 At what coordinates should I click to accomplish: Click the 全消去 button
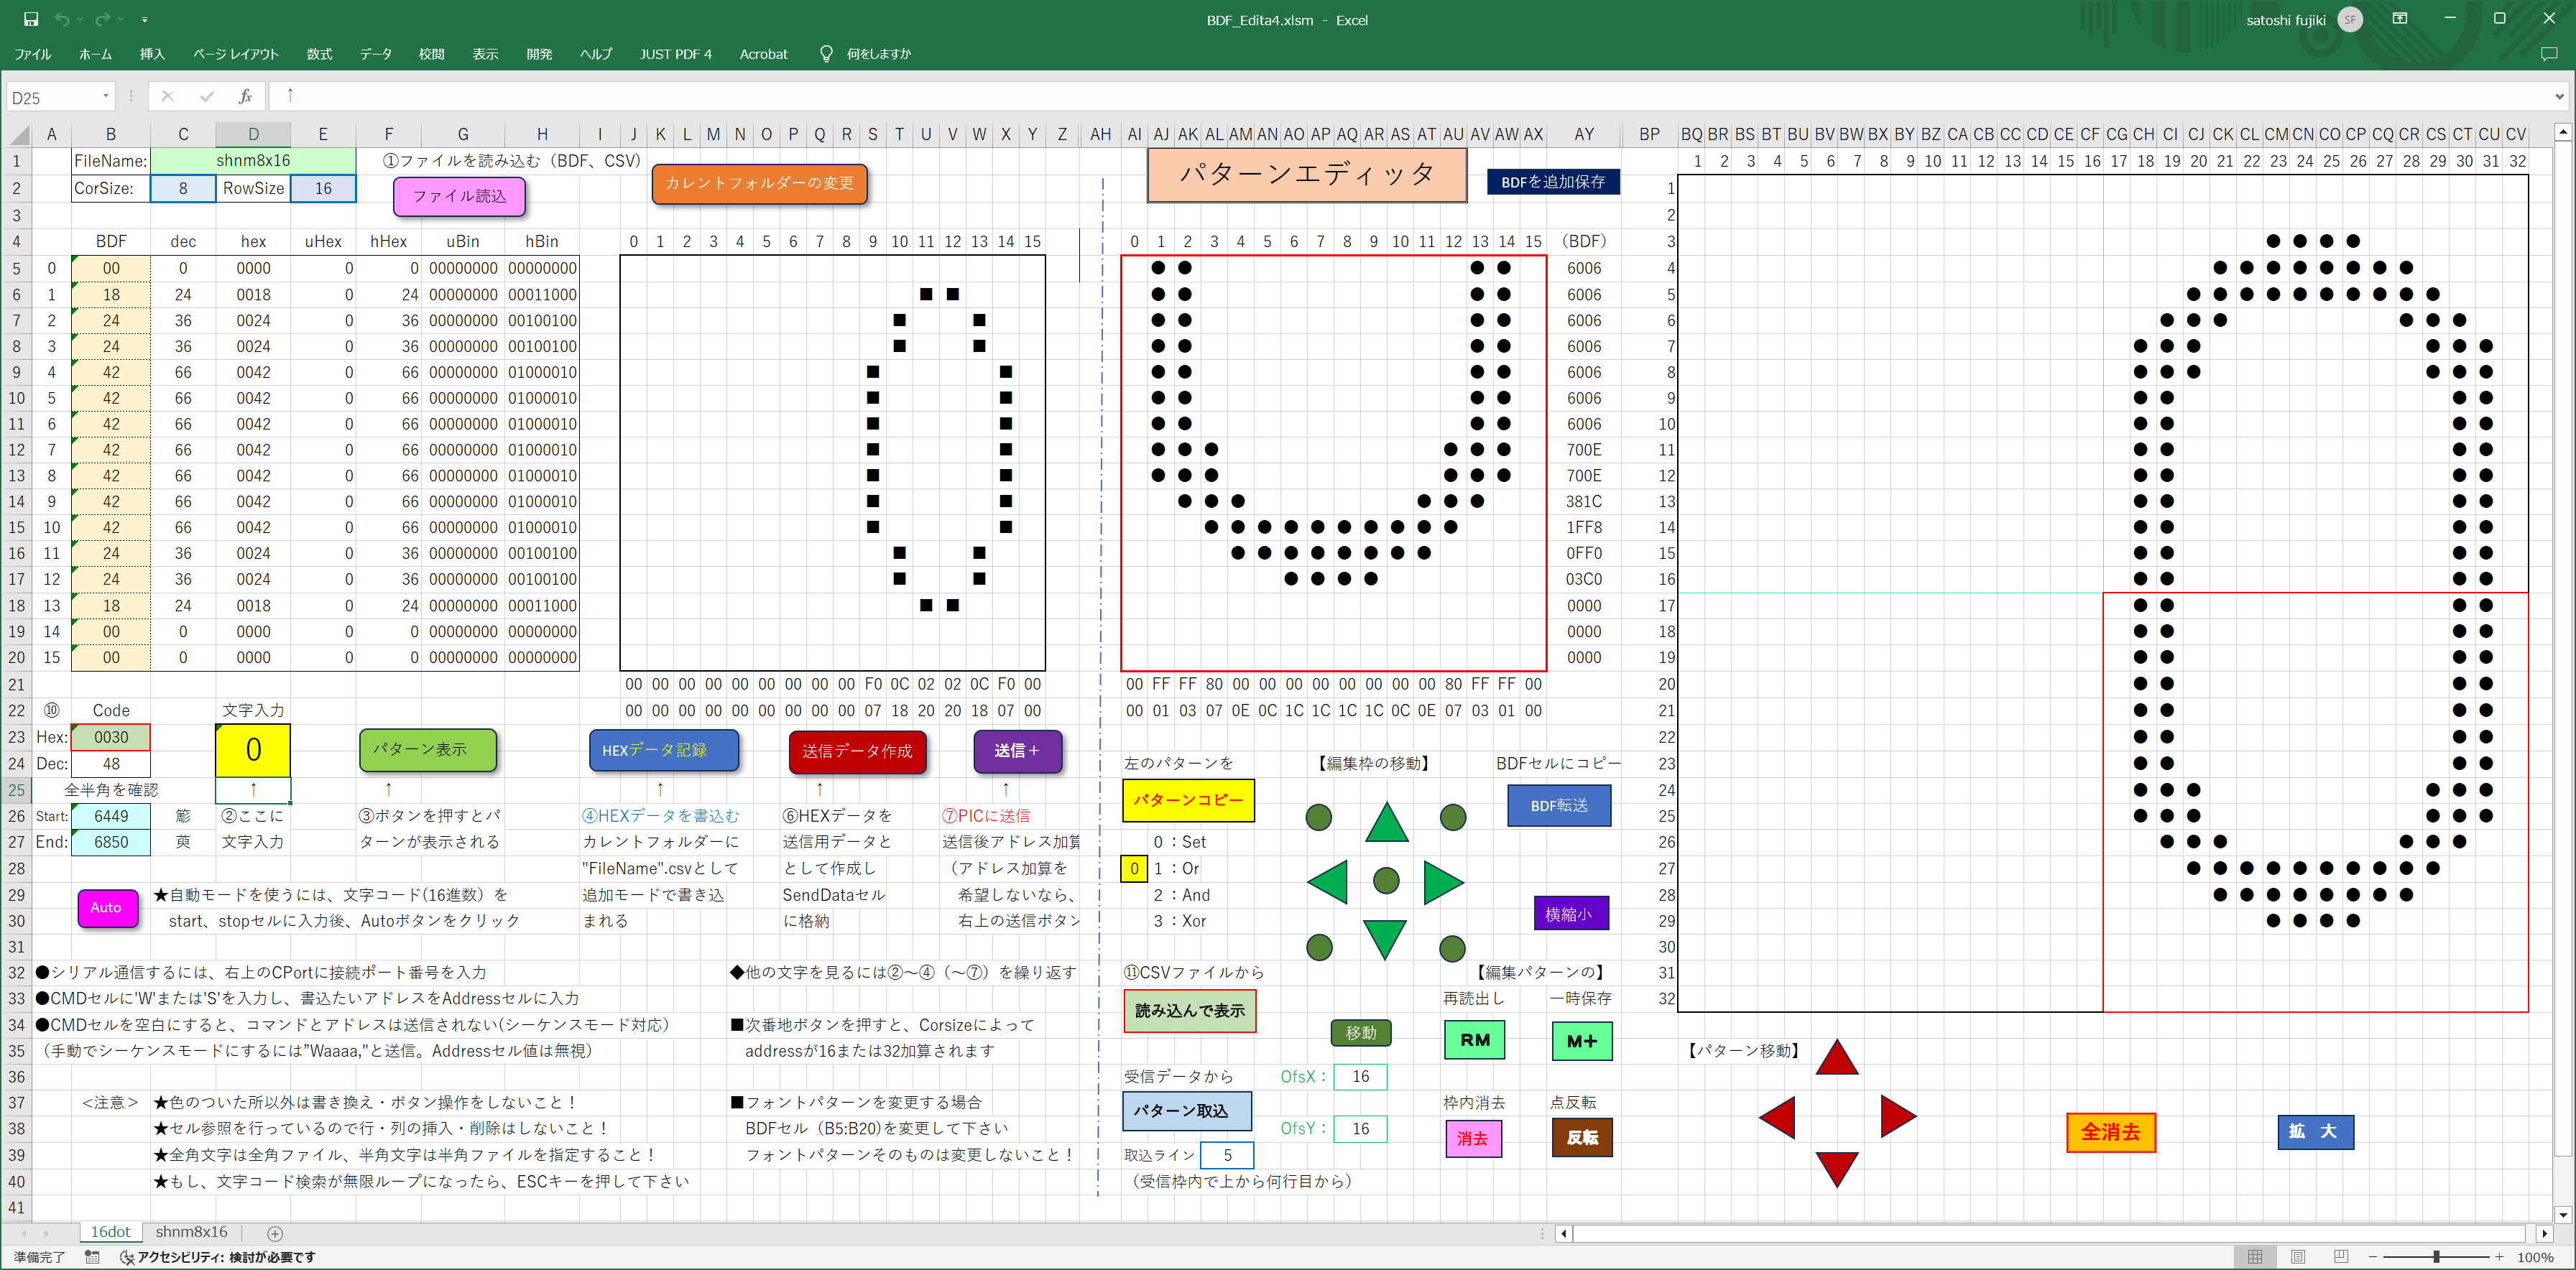(2111, 1132)
